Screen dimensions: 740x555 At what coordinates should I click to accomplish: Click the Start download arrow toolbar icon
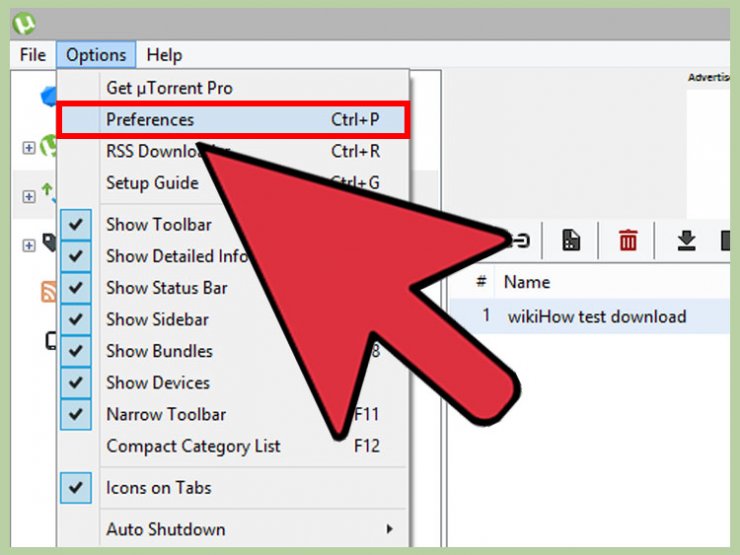(686, 240)
